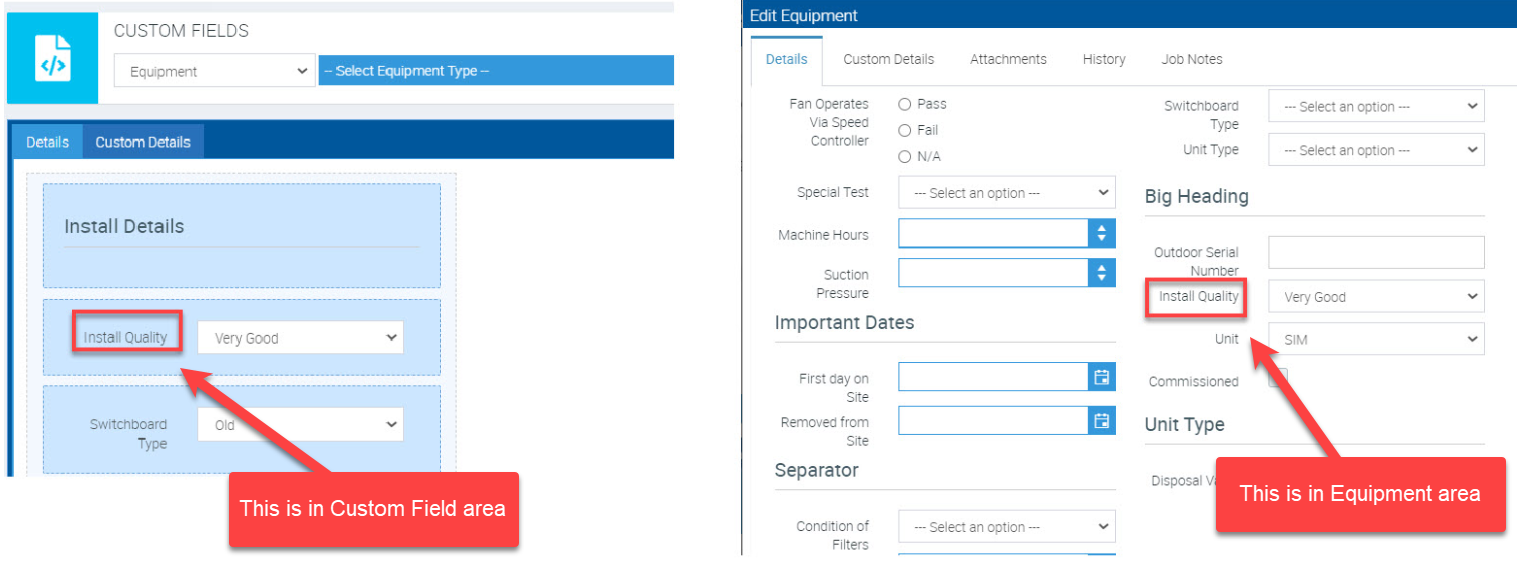Switch to Custom Details tab in Edit Equipment
The image size is (1517, 582).
[x=888, y=59]
